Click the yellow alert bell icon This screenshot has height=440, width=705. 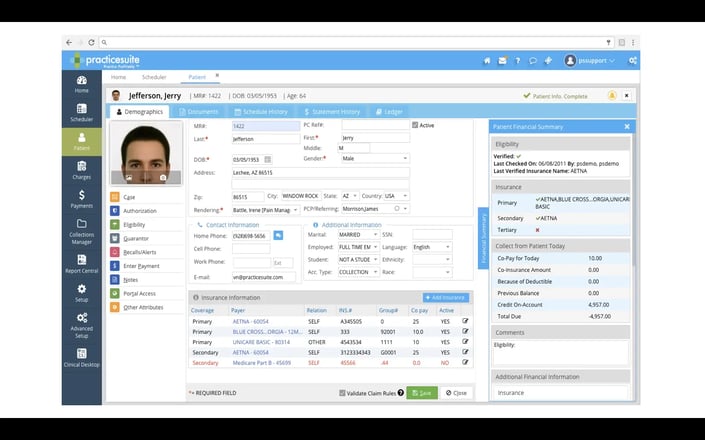[x=612, y=96]
